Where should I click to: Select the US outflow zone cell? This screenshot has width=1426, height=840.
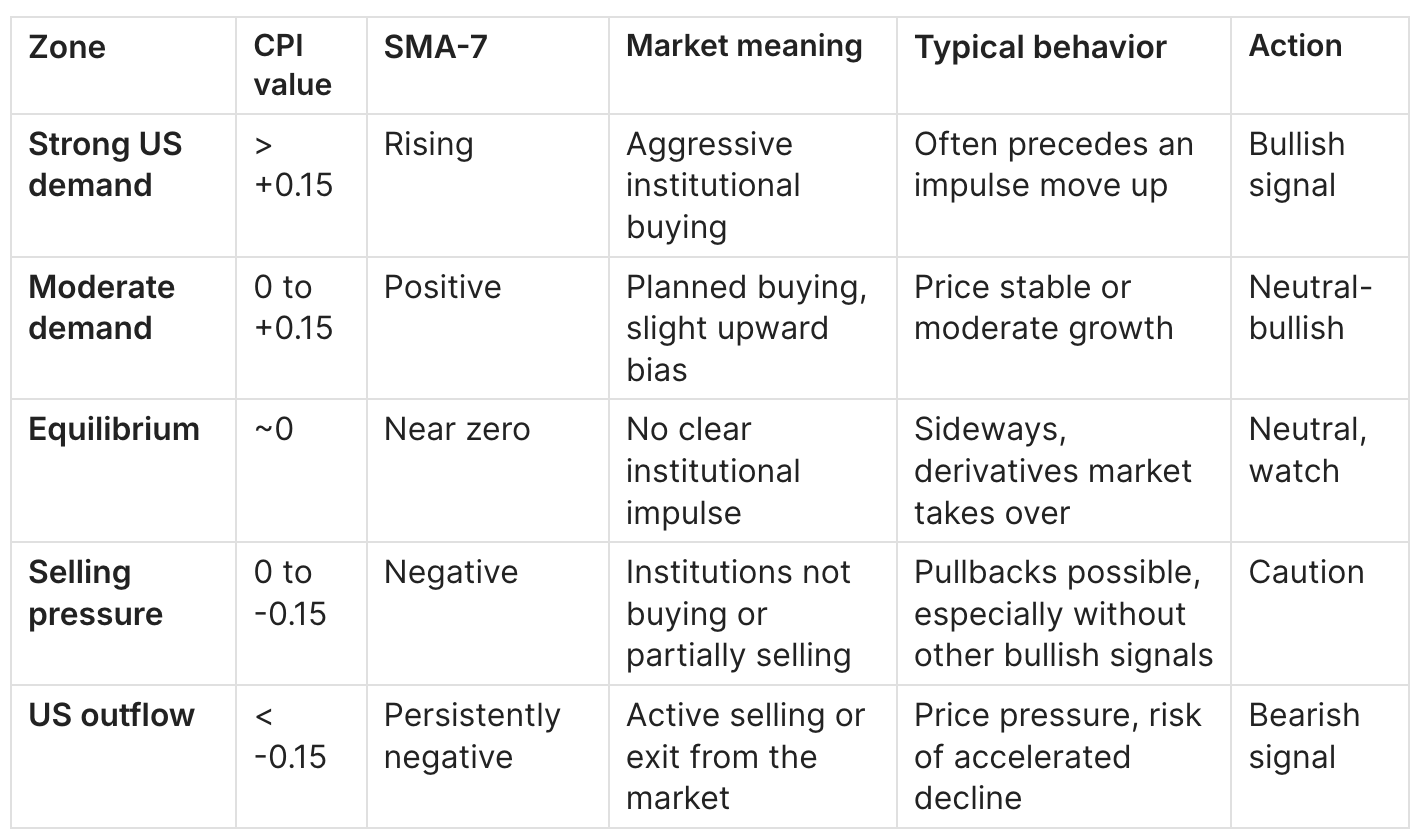[x=111, y=715]
